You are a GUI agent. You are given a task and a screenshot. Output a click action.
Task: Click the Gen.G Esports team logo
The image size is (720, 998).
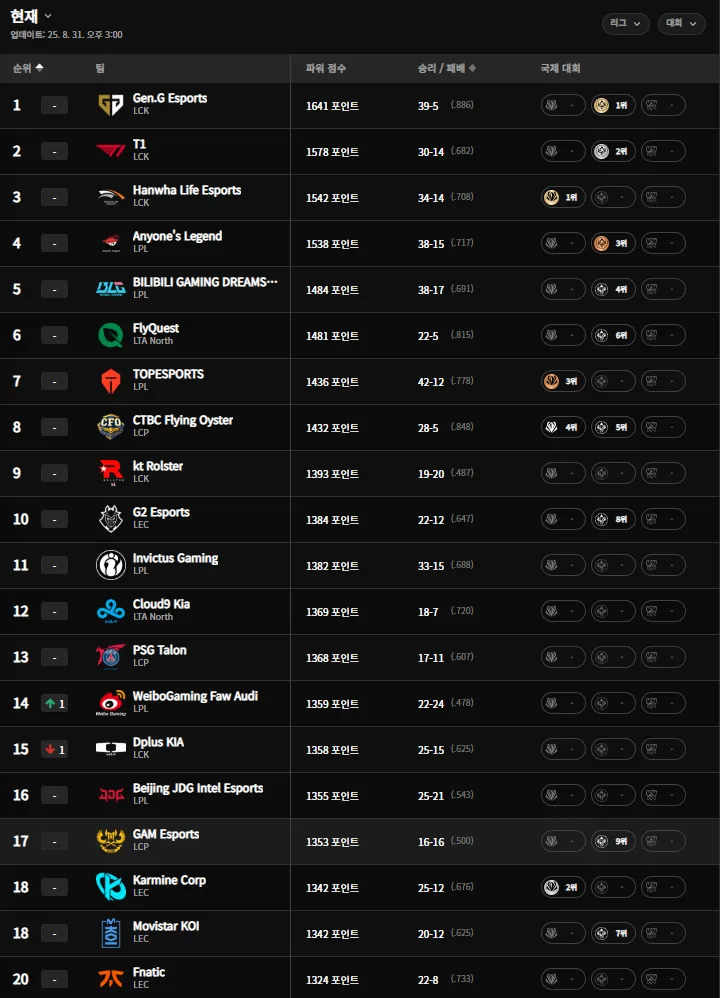[x=111, y=105]
